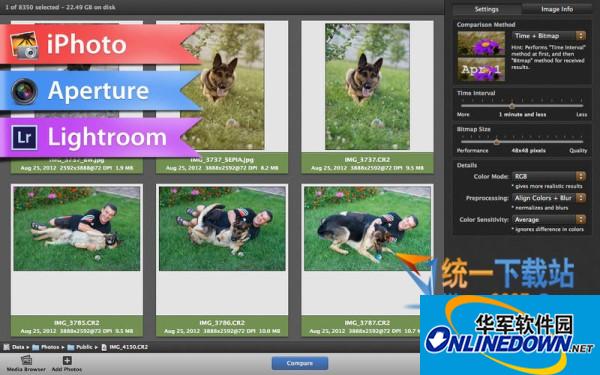
Task: Click the Bitmap Size slider handle
Action: tap(497, 142)
